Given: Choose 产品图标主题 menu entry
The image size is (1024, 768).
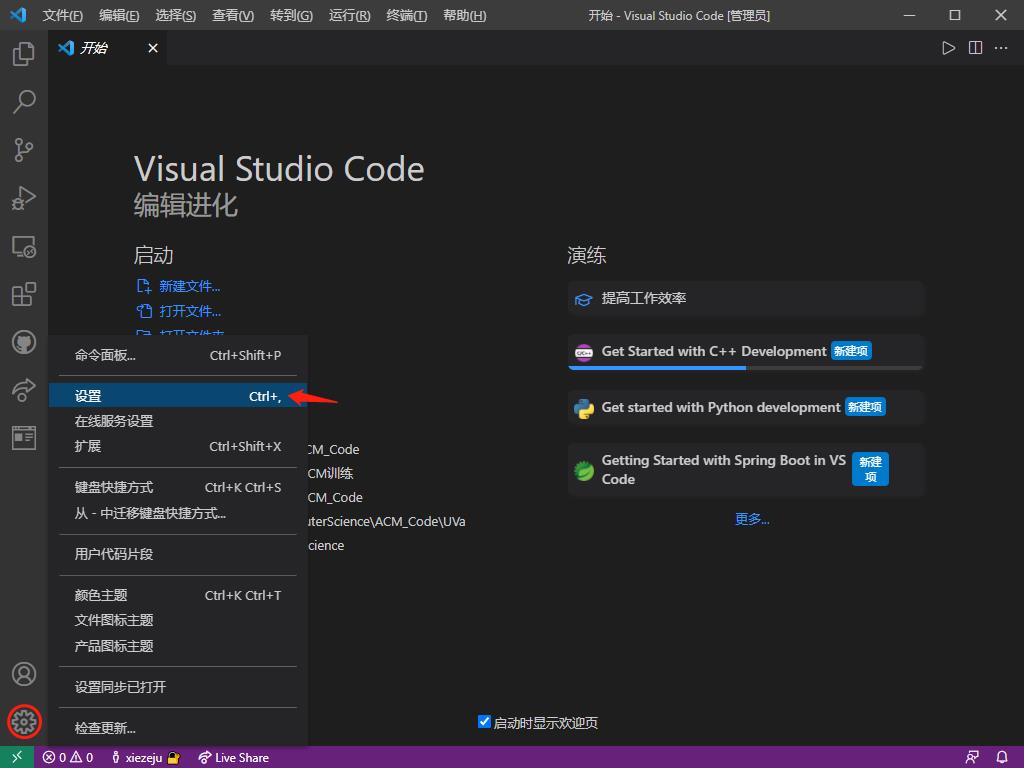Looking at the screenshot, I should [178, 646].
